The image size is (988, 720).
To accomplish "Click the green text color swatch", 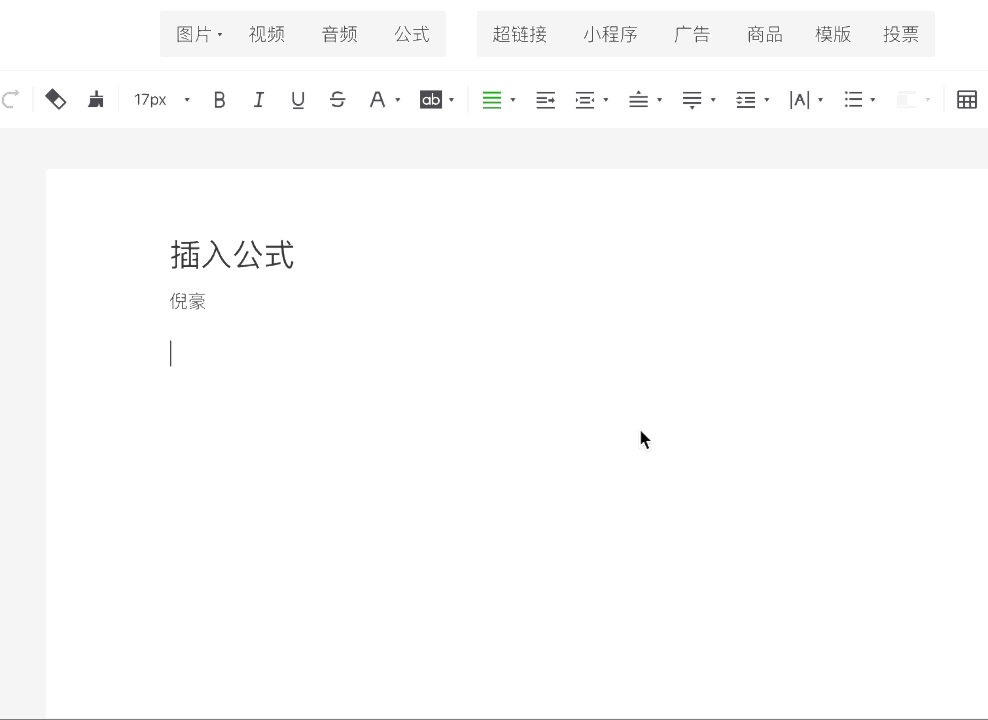I will tap(492, 99).
